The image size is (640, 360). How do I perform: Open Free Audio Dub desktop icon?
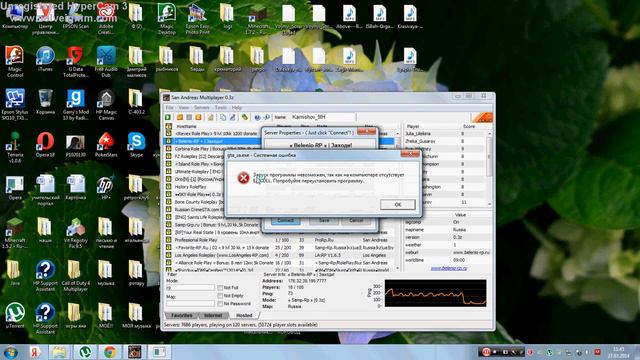coord(106,62)
